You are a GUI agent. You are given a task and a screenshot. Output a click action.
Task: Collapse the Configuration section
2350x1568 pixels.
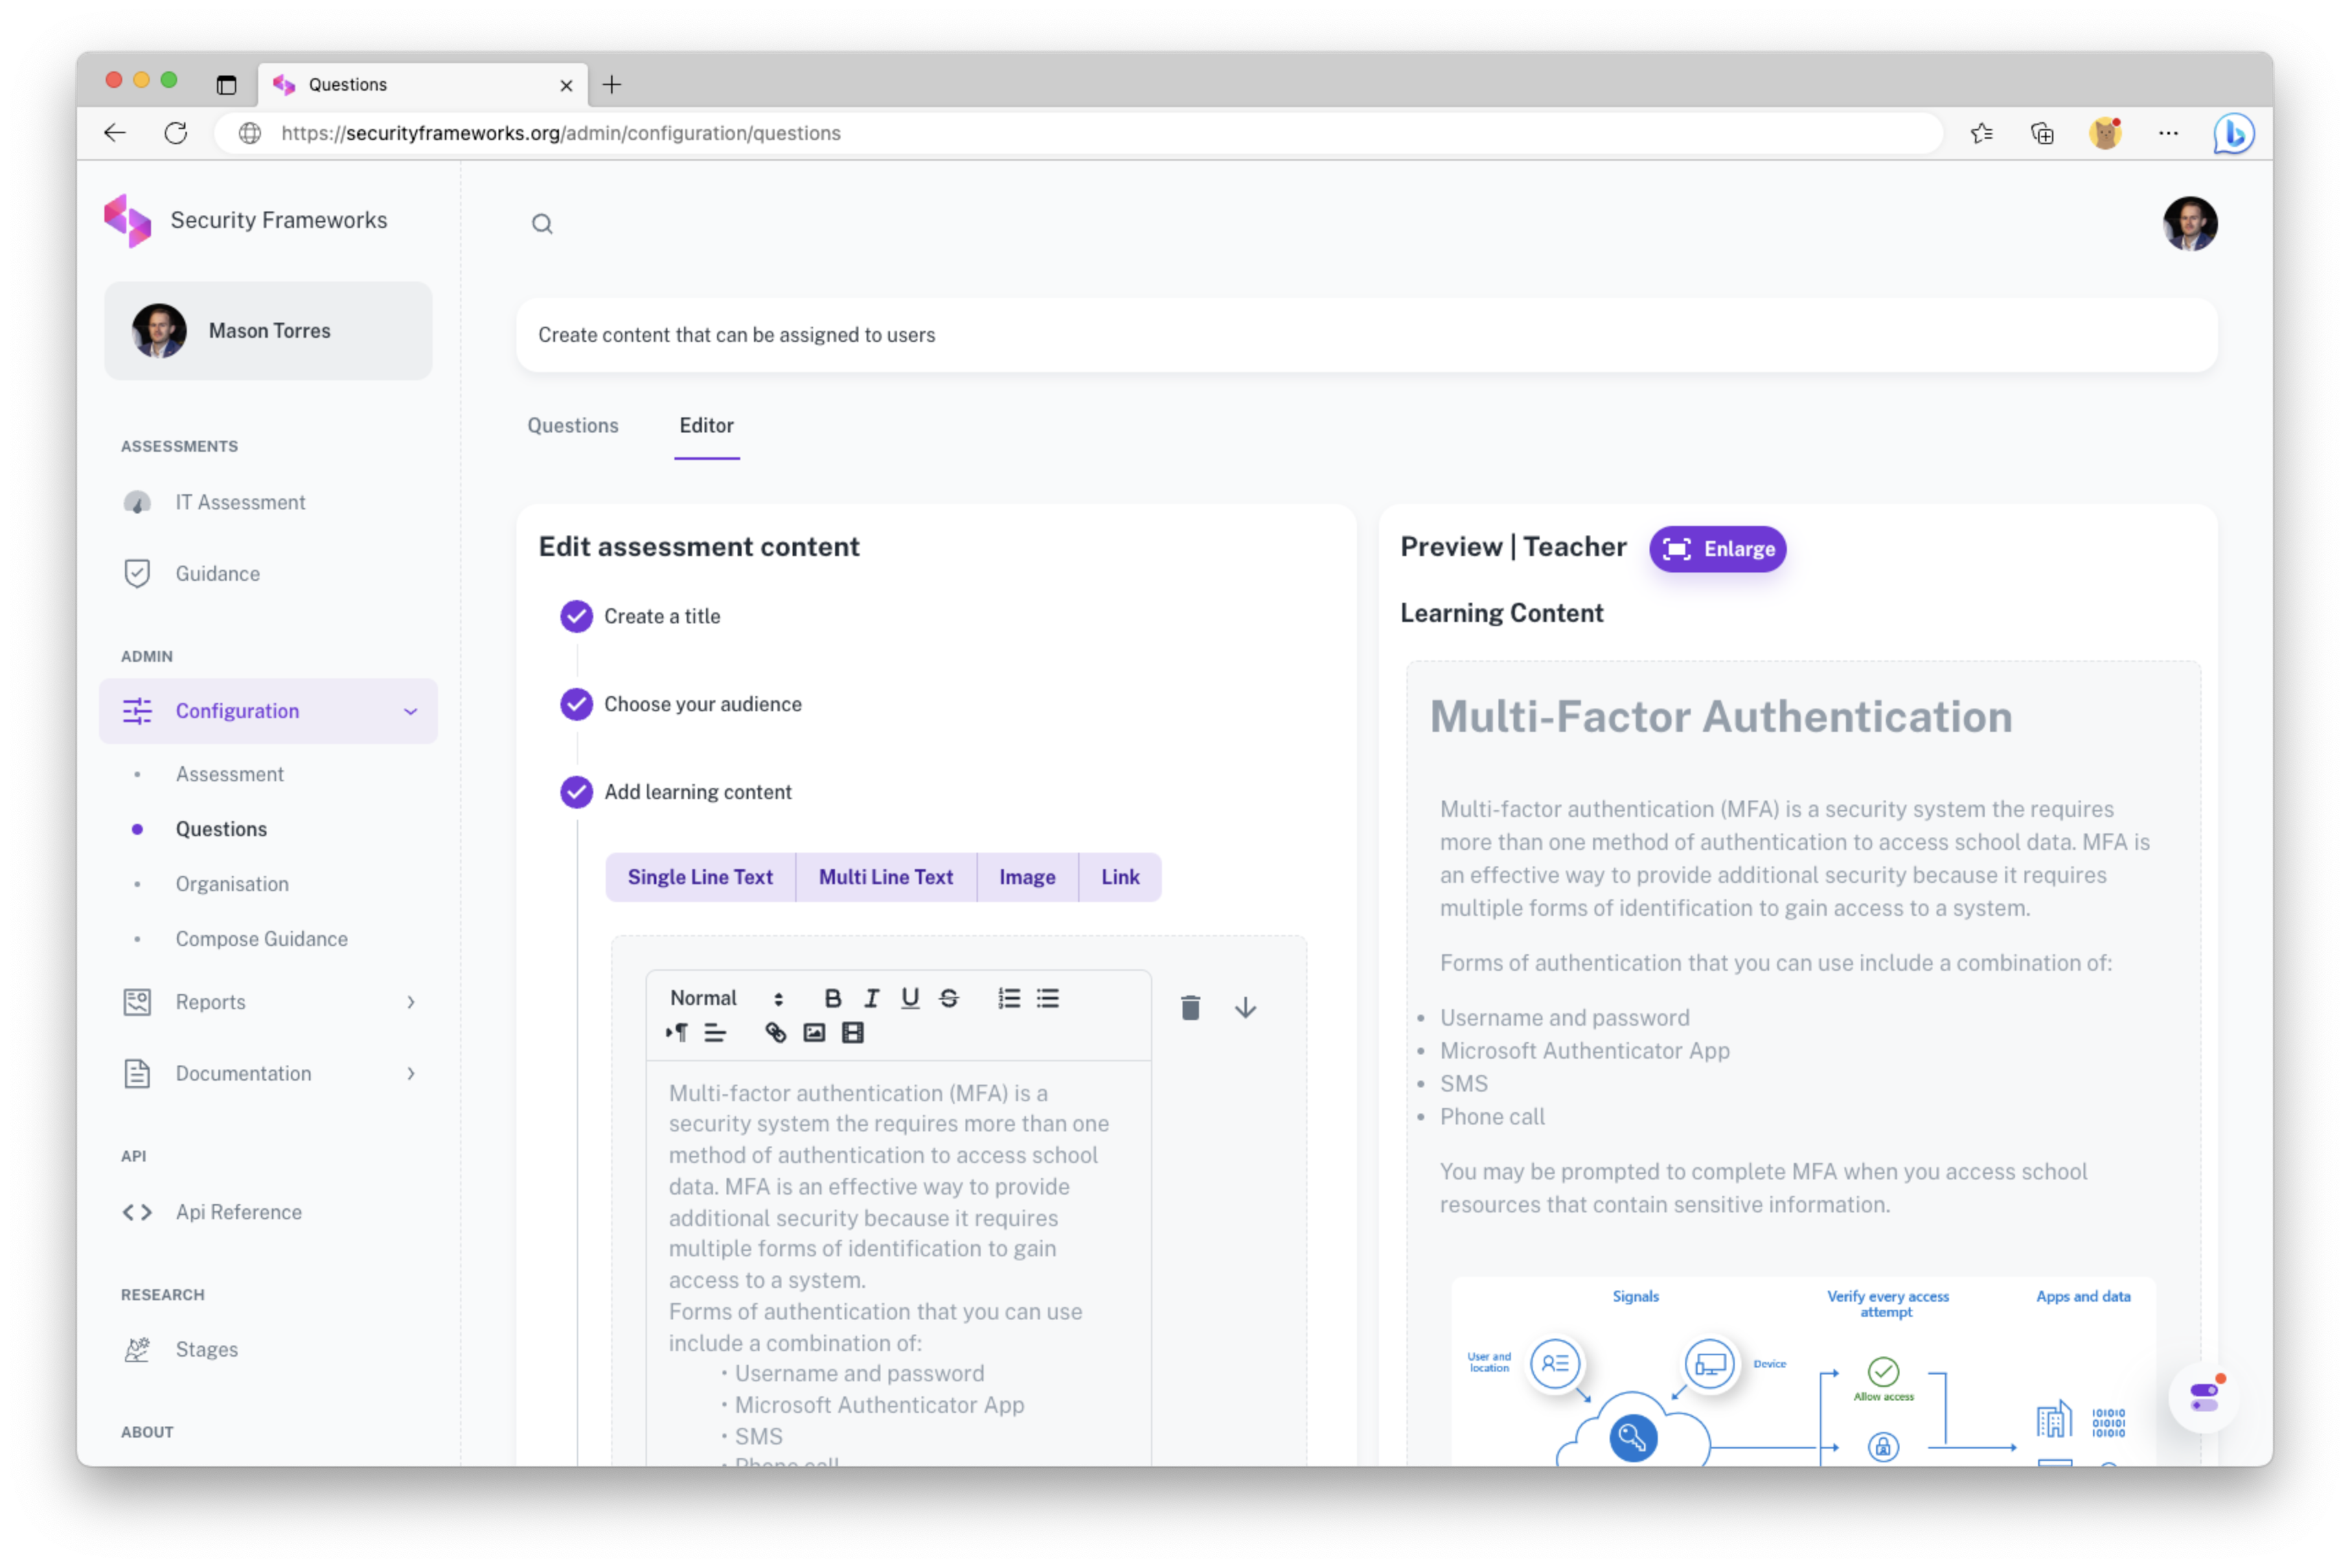pos(410,712)
